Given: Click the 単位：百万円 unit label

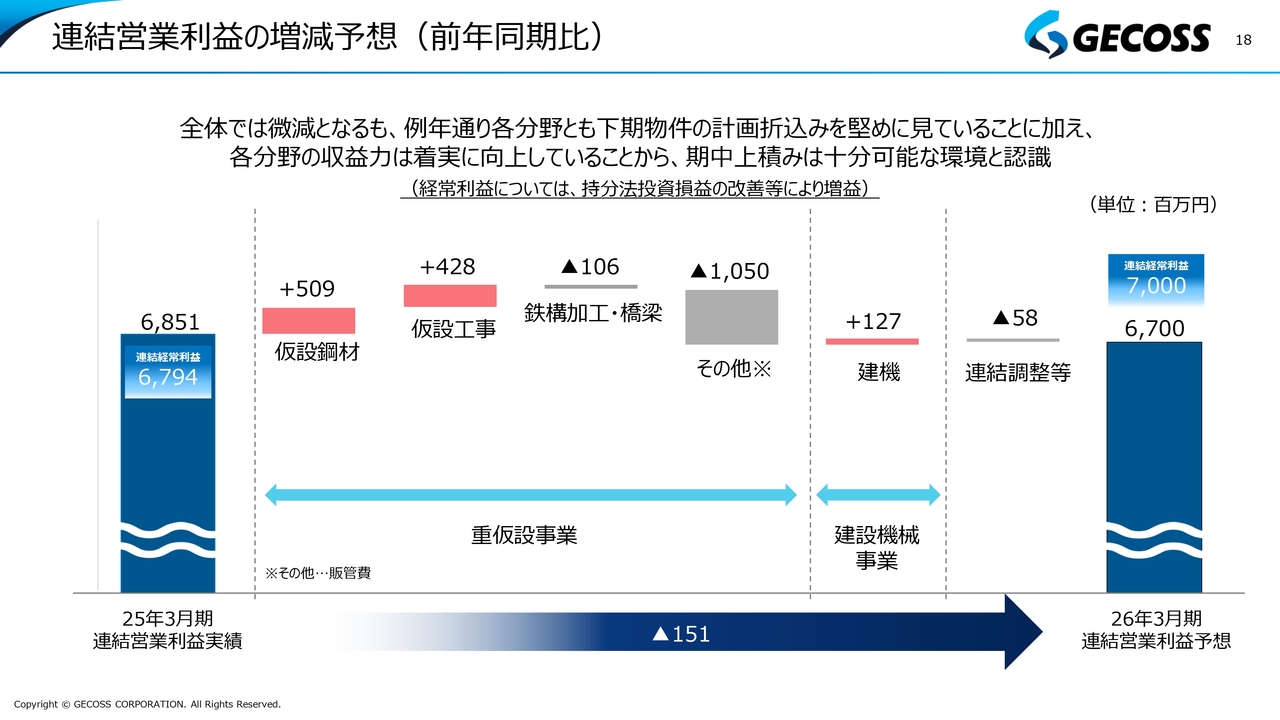Looking at the screenshot, I should [1152, 204].
